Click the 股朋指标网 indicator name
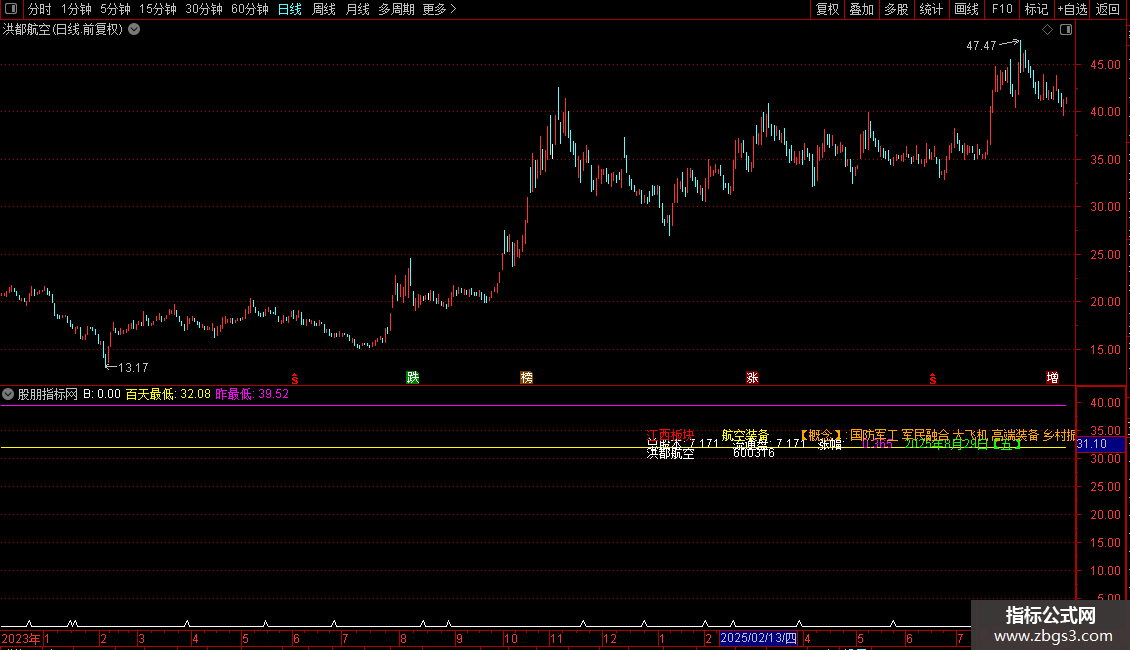Viewport: 1130px width, 650px height. click(x=48, y=394)
